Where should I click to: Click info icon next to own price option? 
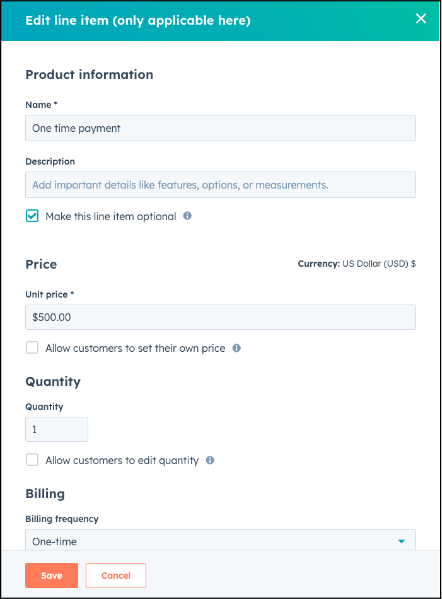(x=236, y=348)
